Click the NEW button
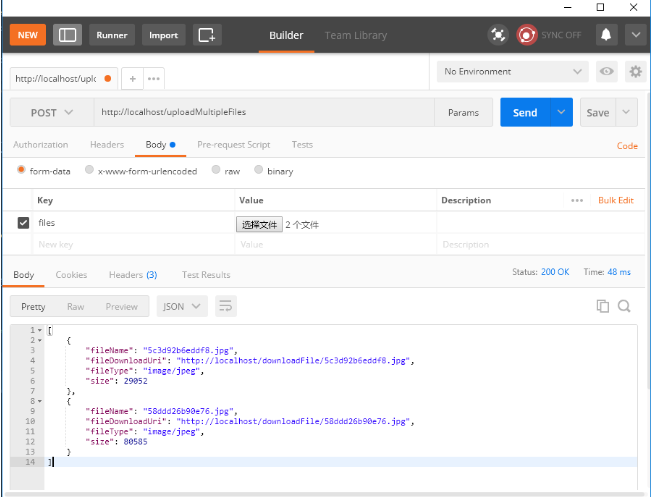Viewport: 651px width, 497px height. point(28,35)
